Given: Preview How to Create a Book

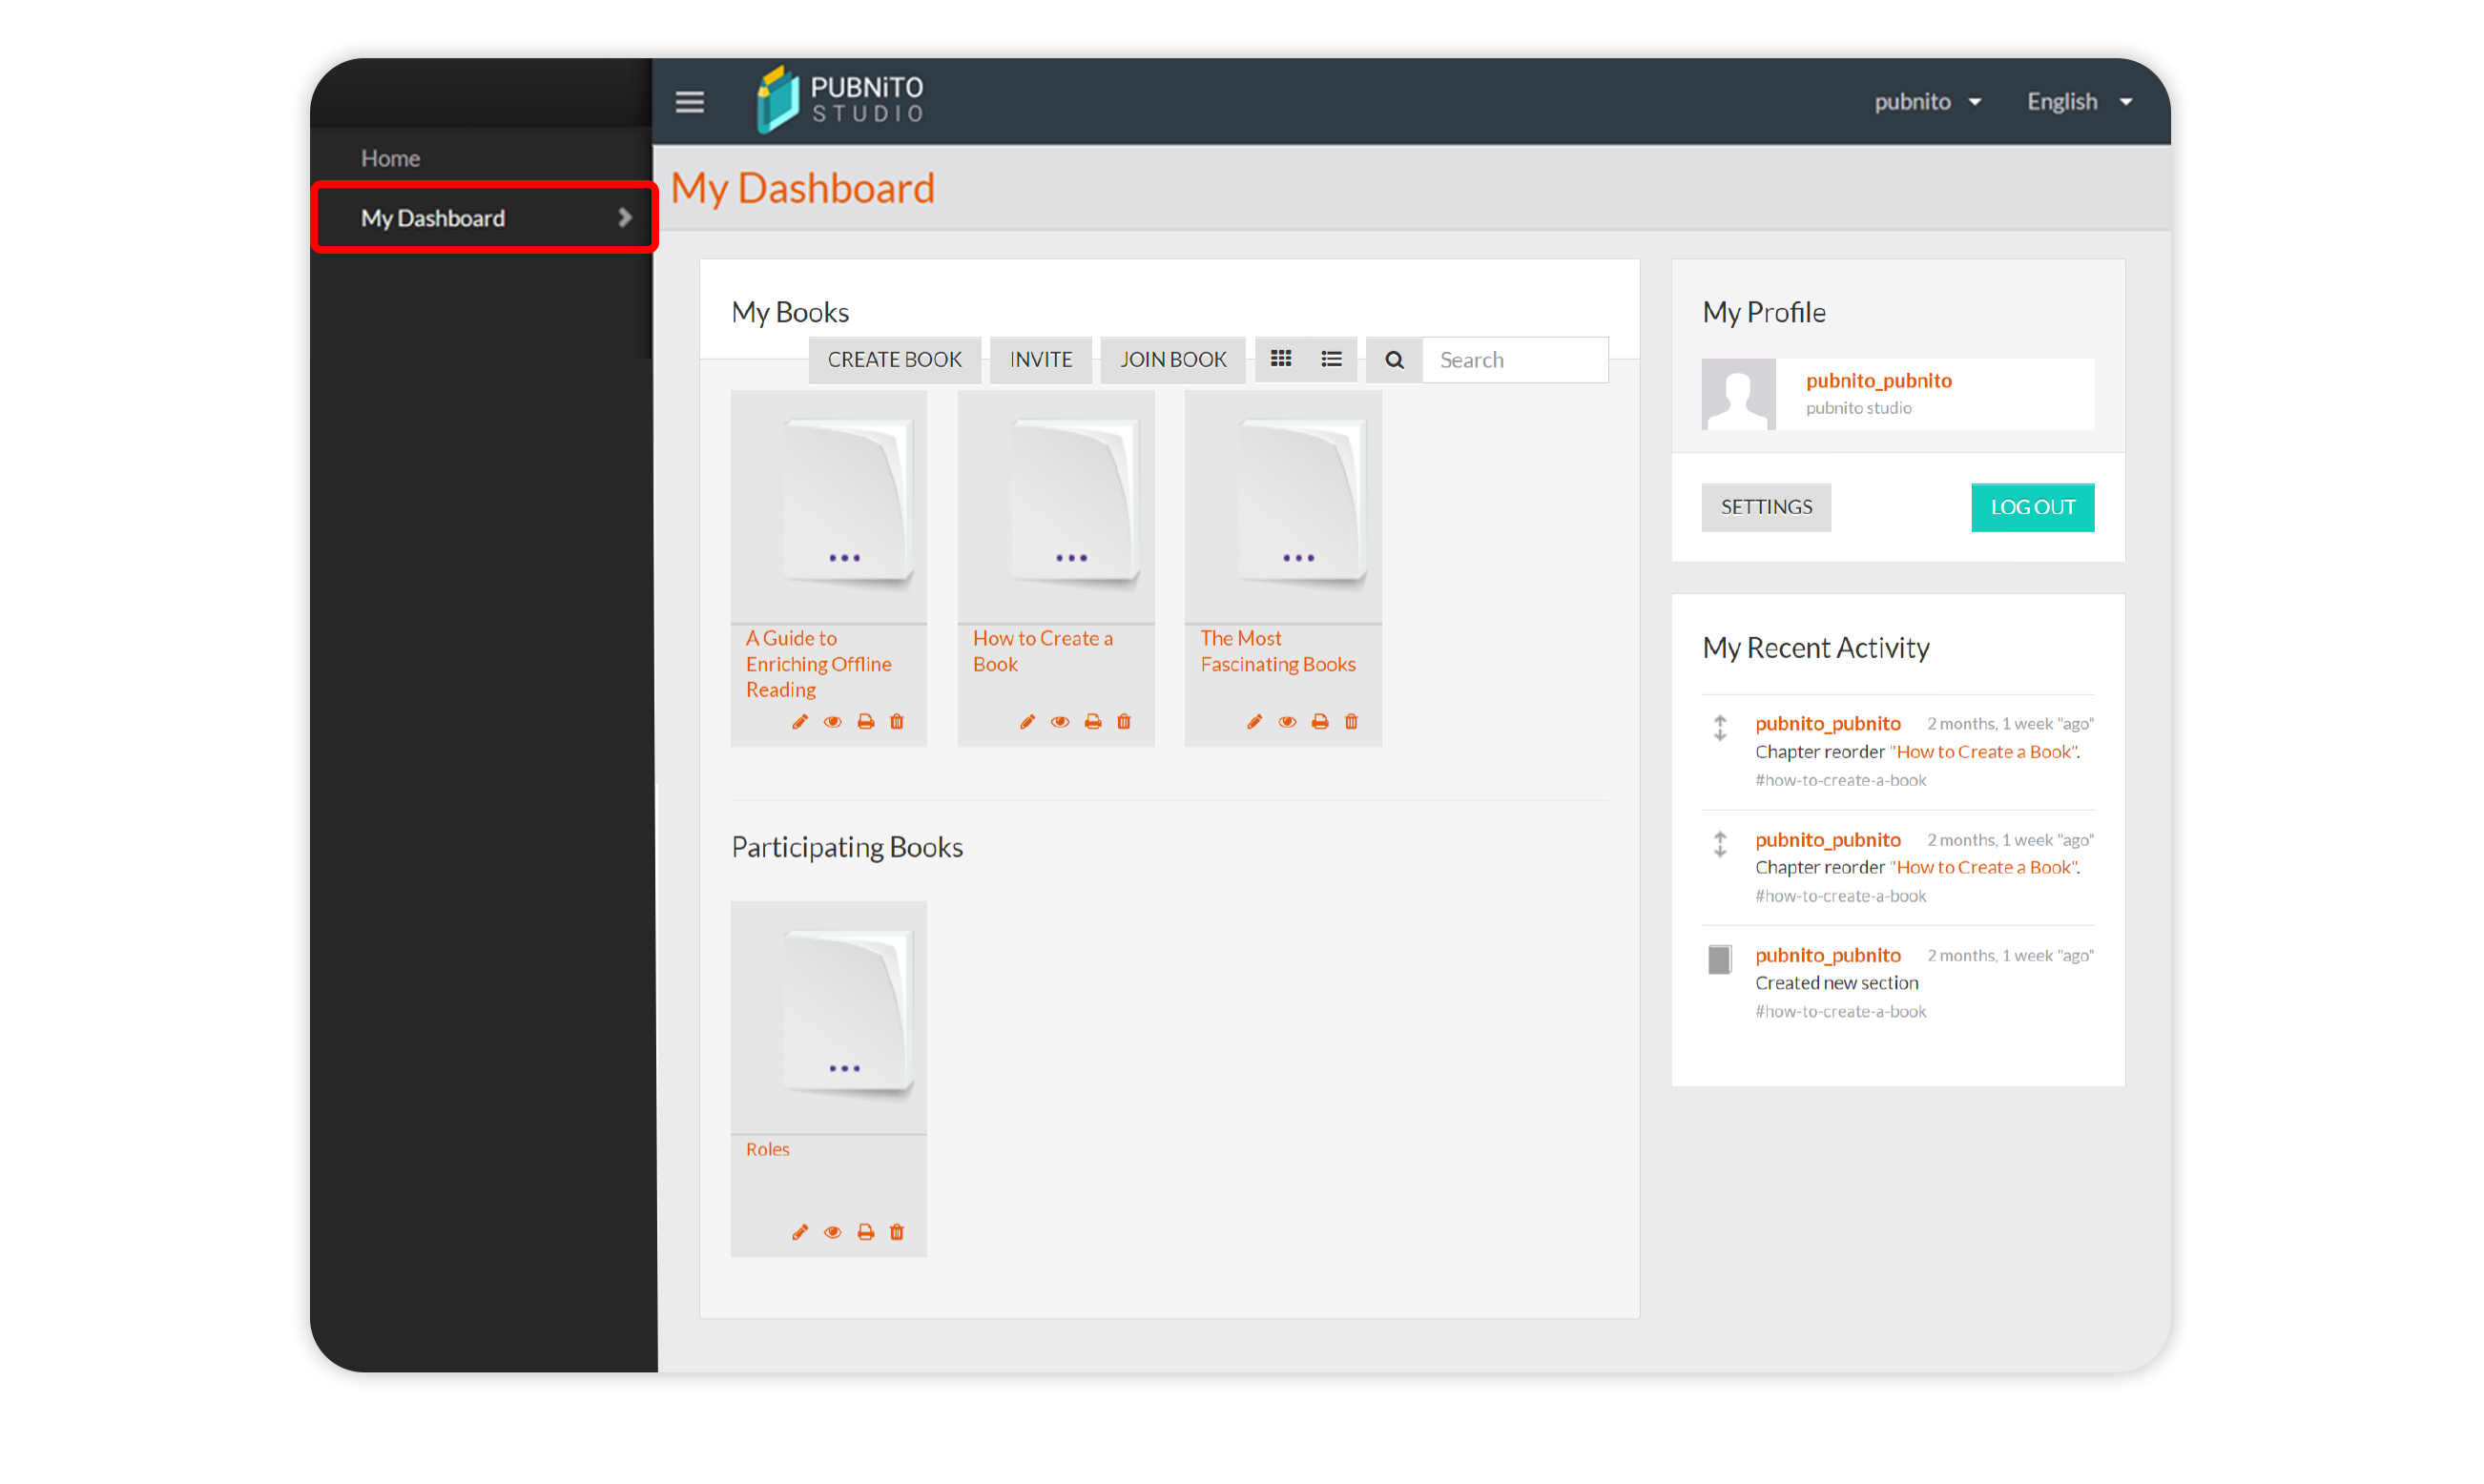Looking at the screenshot, I should (1060, 721).
